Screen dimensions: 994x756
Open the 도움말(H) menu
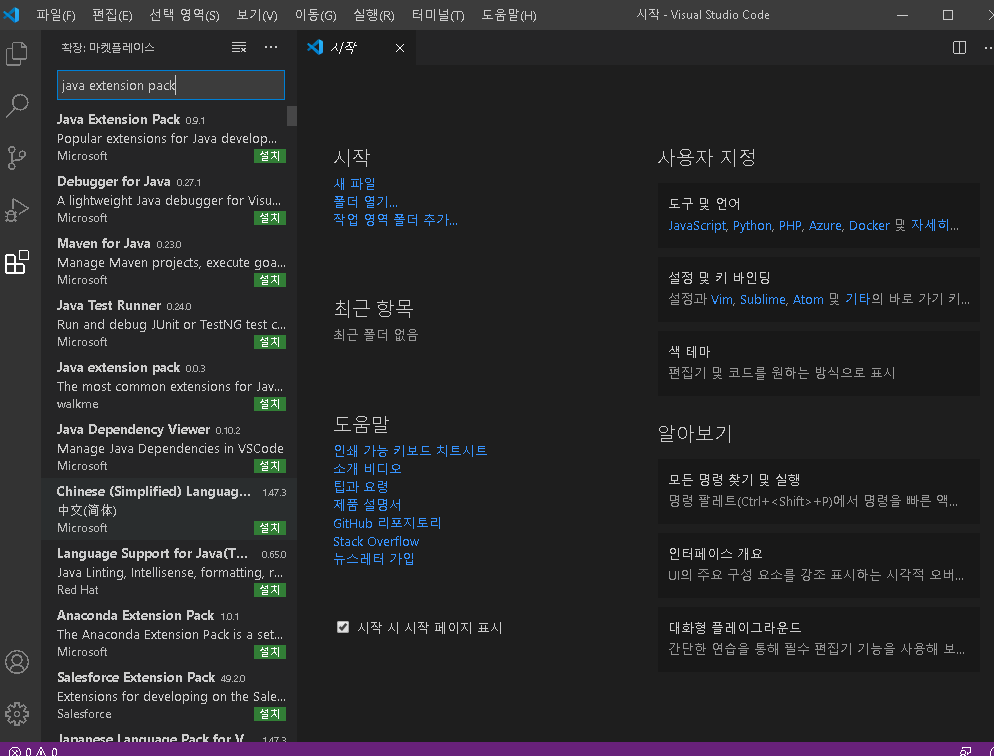tap(508, 15)
